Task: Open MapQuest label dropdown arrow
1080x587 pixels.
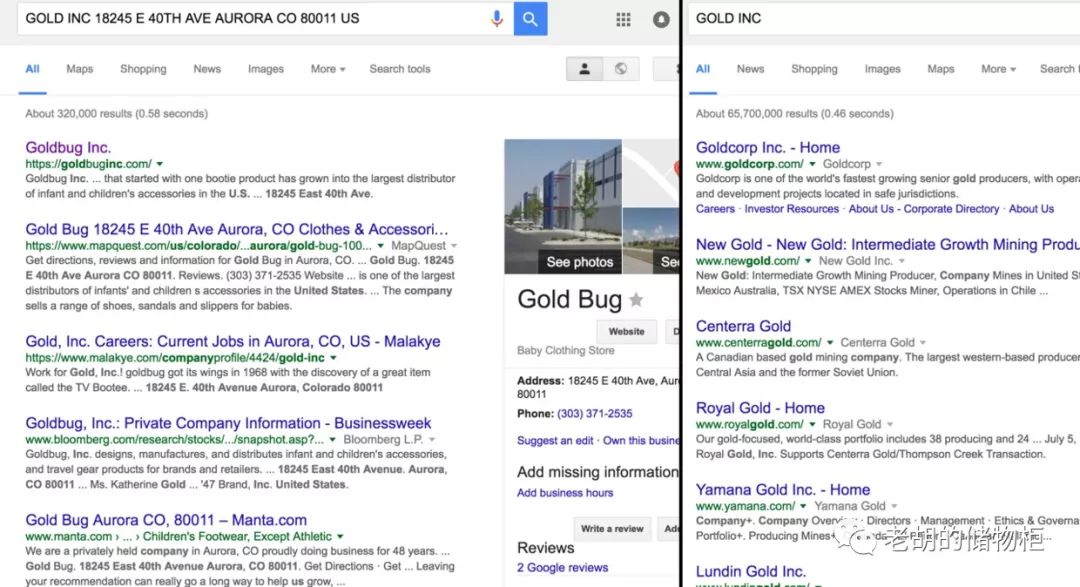Action: 454,246
